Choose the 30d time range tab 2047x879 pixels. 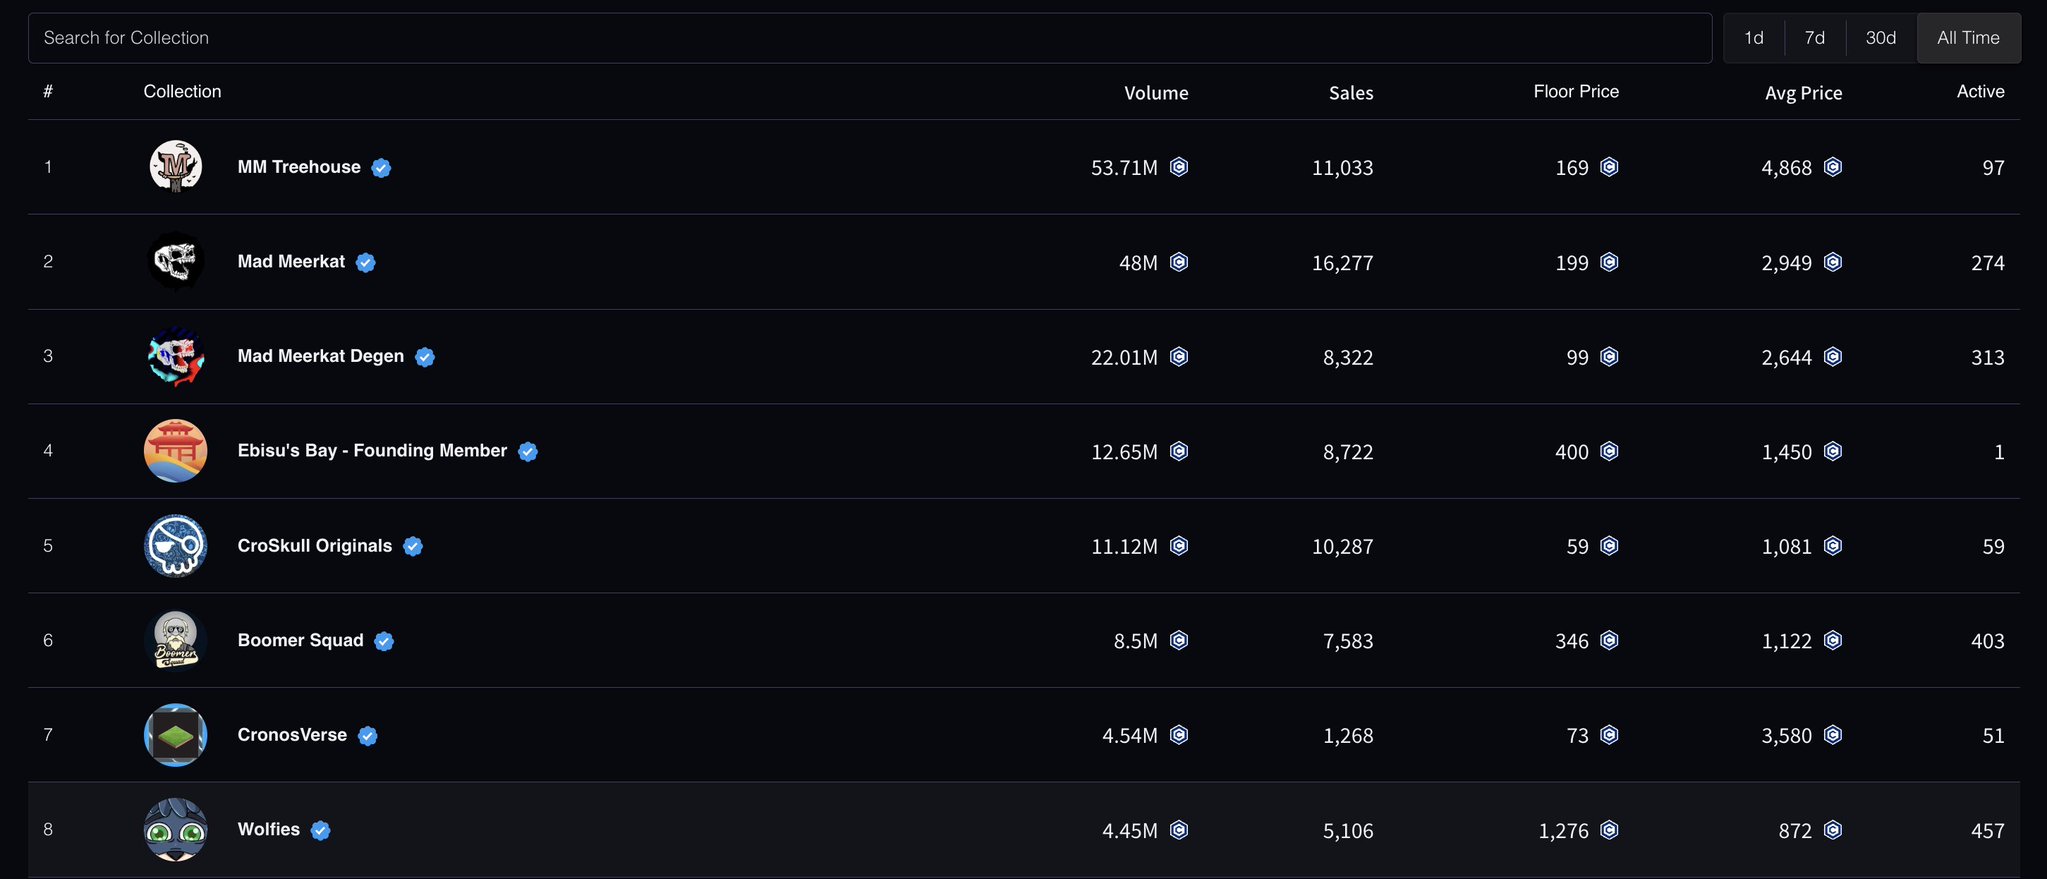[x=1880, y=38]
